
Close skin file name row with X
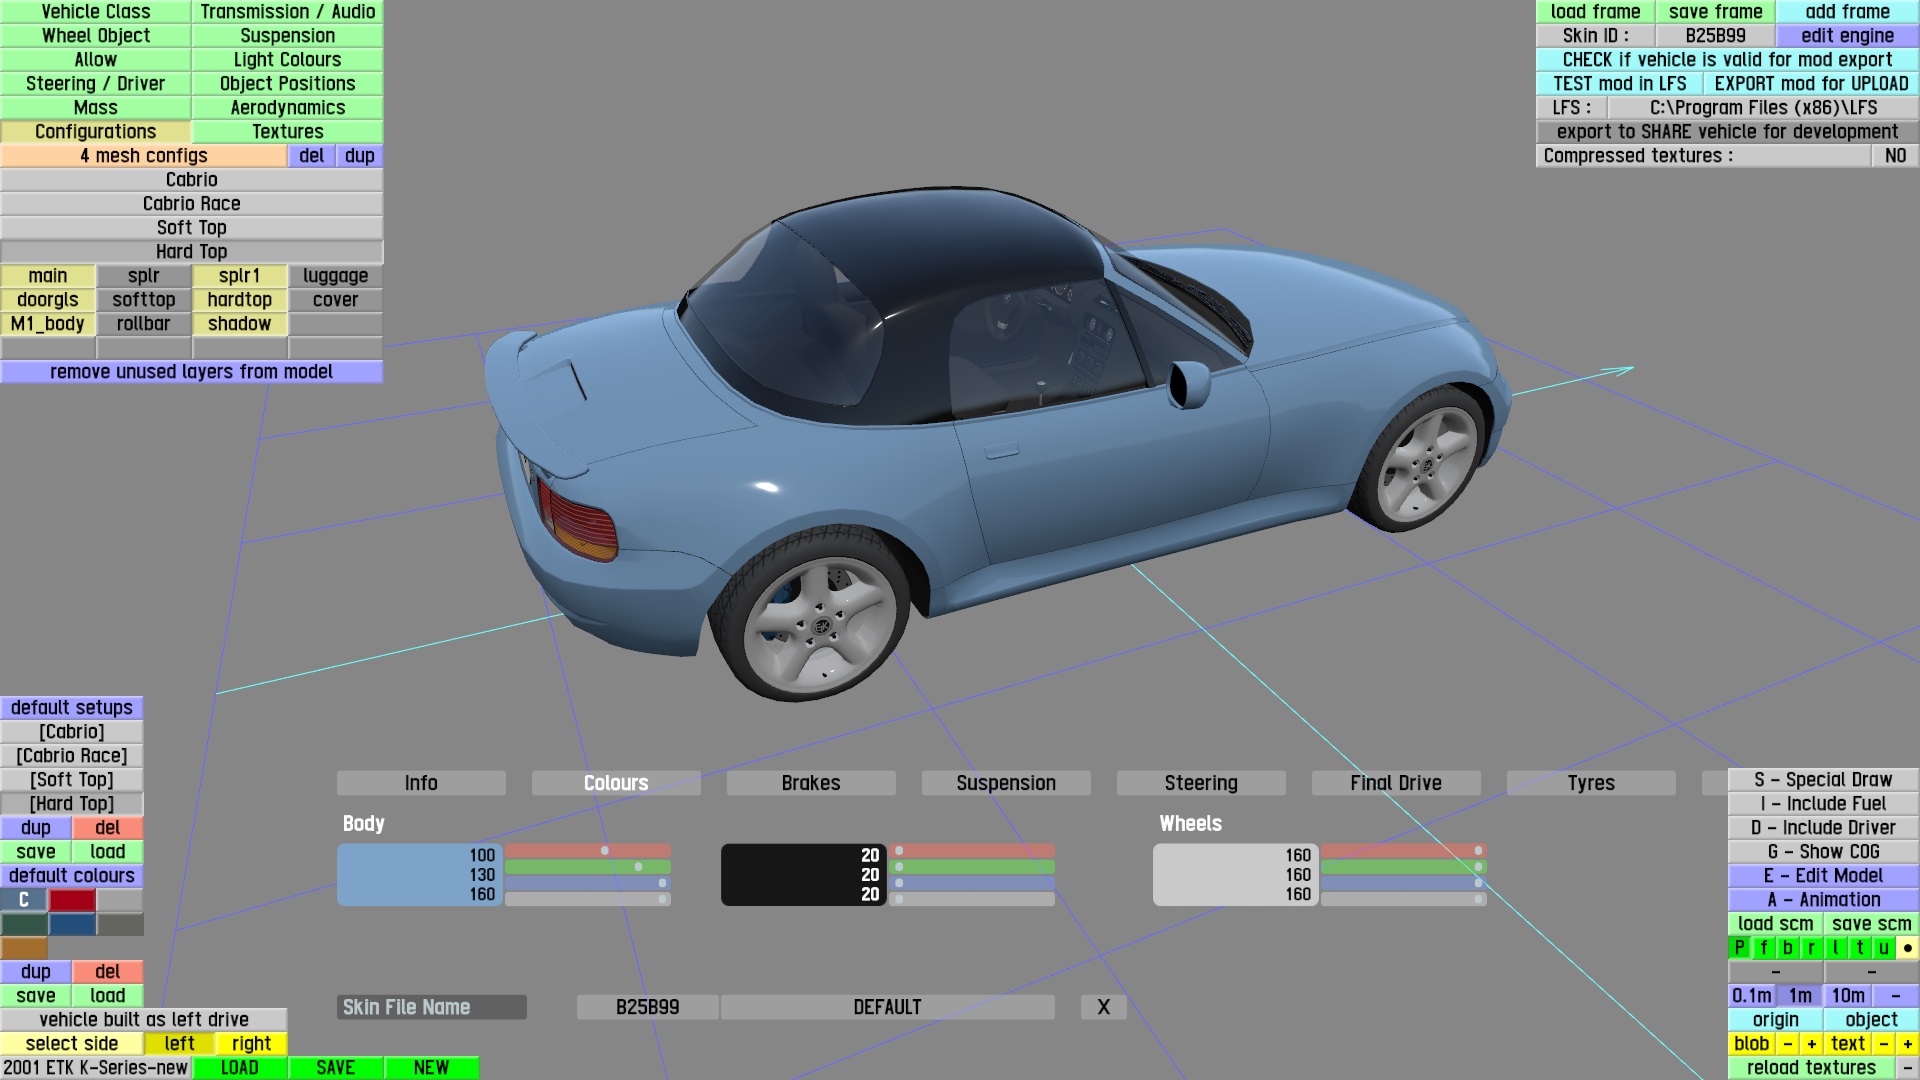1103,1007
